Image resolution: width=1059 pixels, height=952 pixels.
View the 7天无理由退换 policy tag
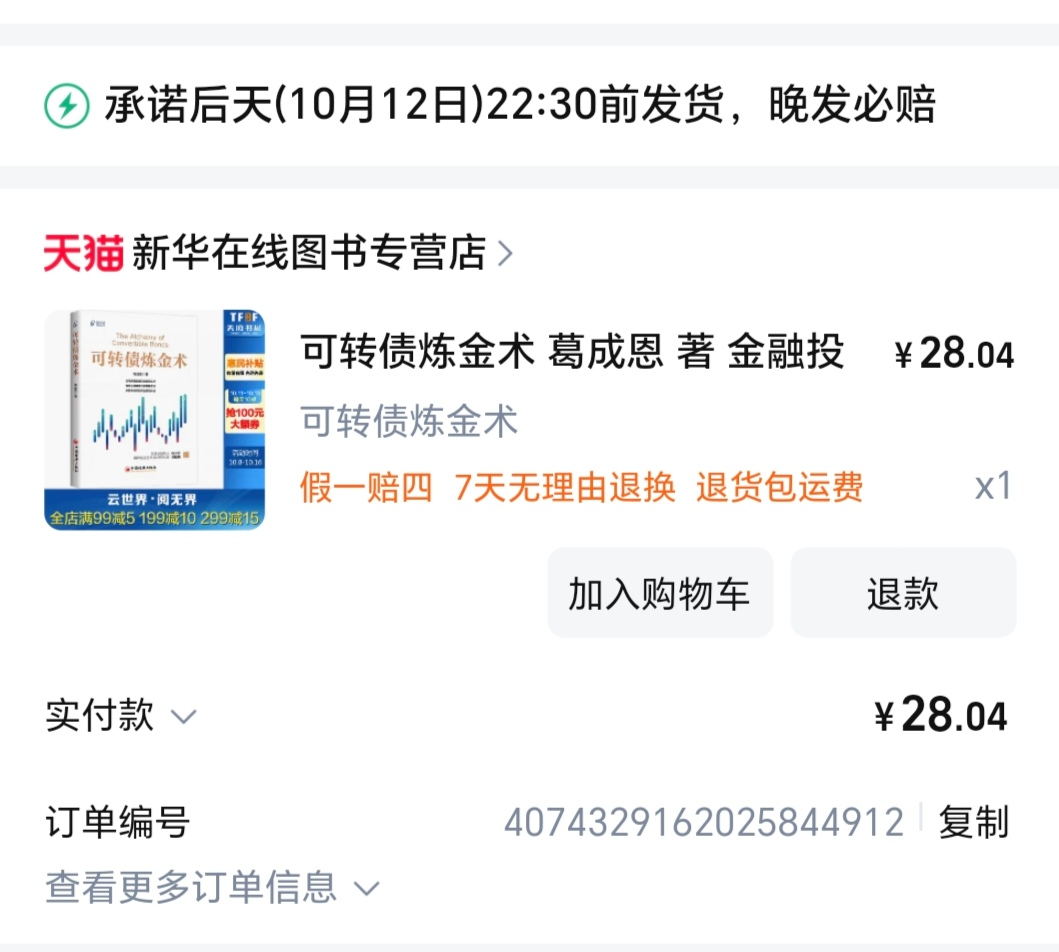coord(565,487)
